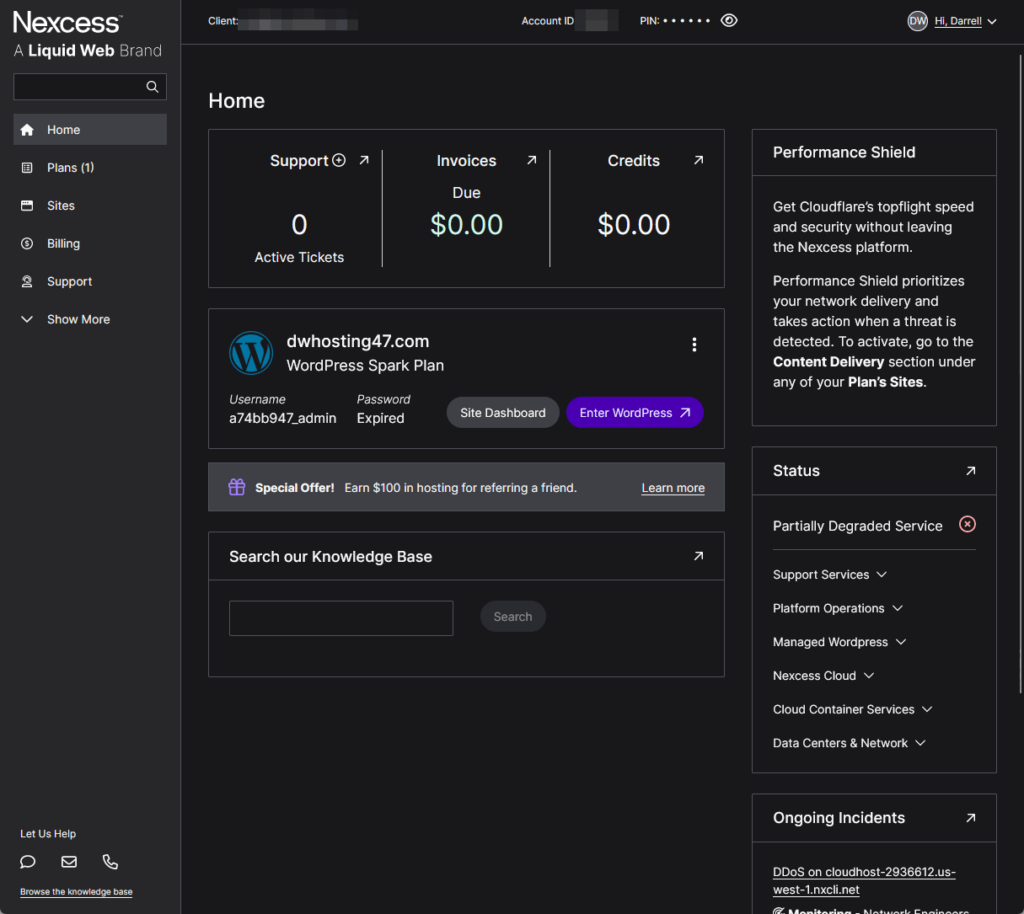Image resolution: width=1024 pixels, height=914 pixels.
Task: Open Ongoing Incidents via its arrow icon
Action: 971,818
